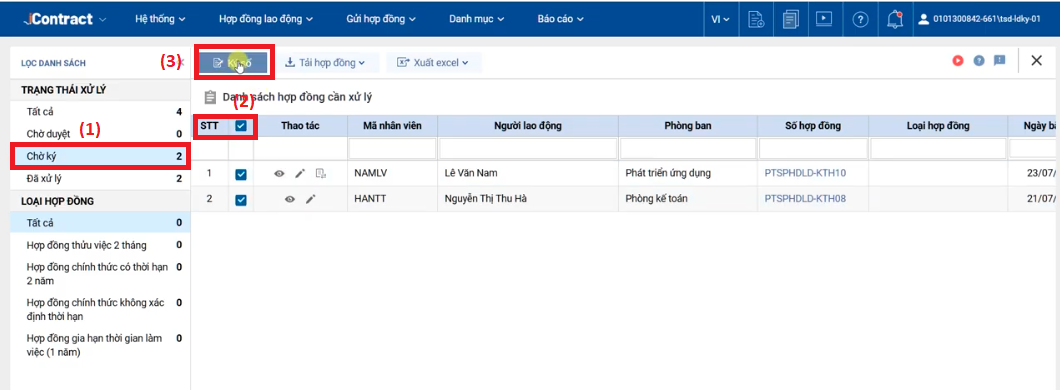Open the Báo cáo menu
Screen dimensions: 1060x390
560,19
